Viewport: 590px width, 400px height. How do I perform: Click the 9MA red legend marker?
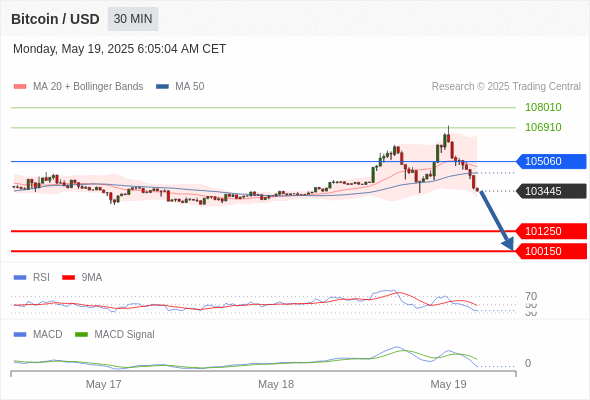pyautogui.click(x=68, y=278)
